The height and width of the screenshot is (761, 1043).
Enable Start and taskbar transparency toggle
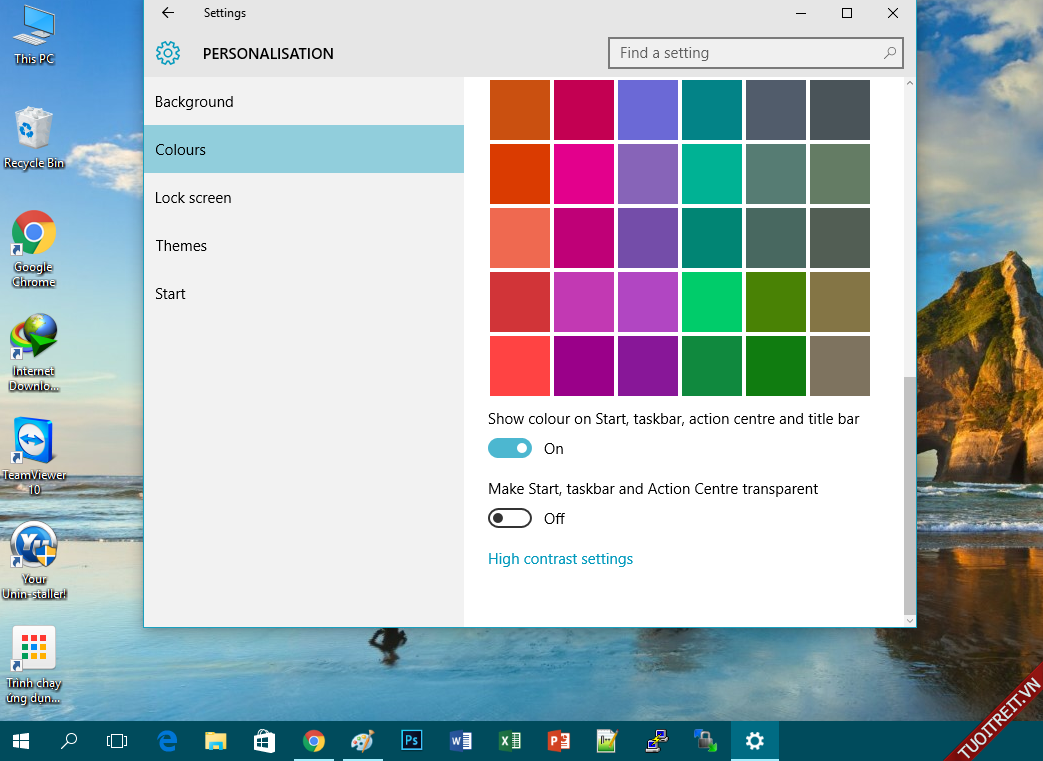(510, 519)
